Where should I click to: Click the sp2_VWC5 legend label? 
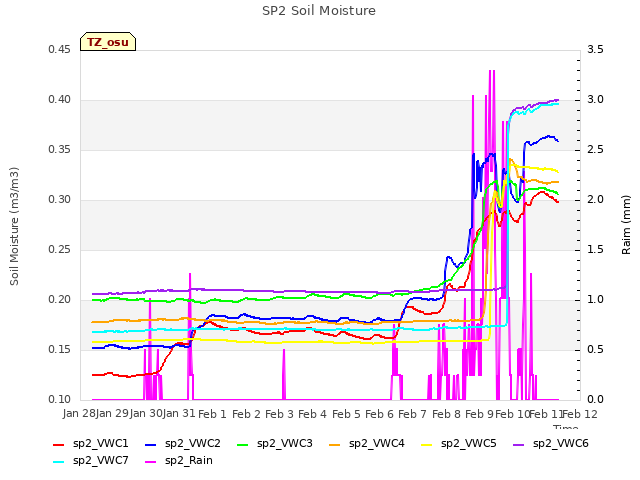(469, 443)
